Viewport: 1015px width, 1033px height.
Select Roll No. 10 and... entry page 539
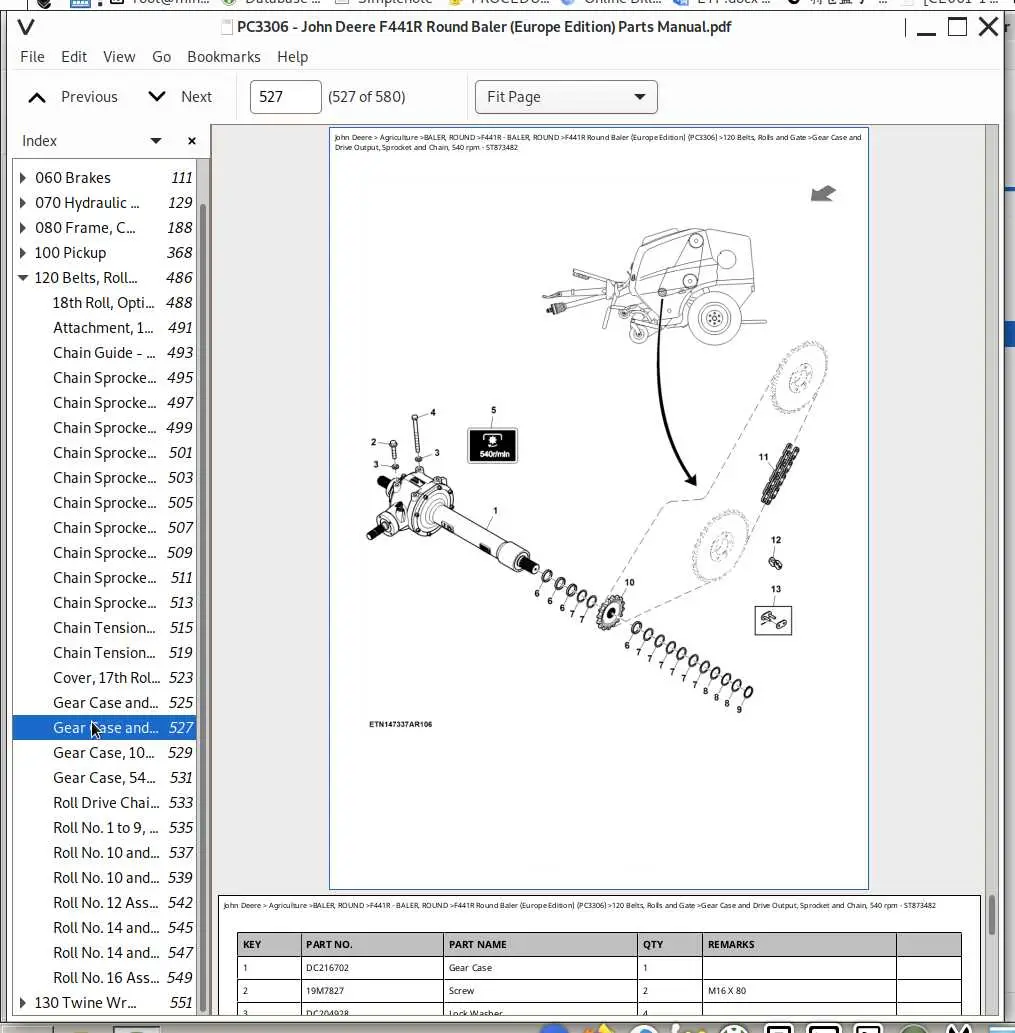click(104, 878)
